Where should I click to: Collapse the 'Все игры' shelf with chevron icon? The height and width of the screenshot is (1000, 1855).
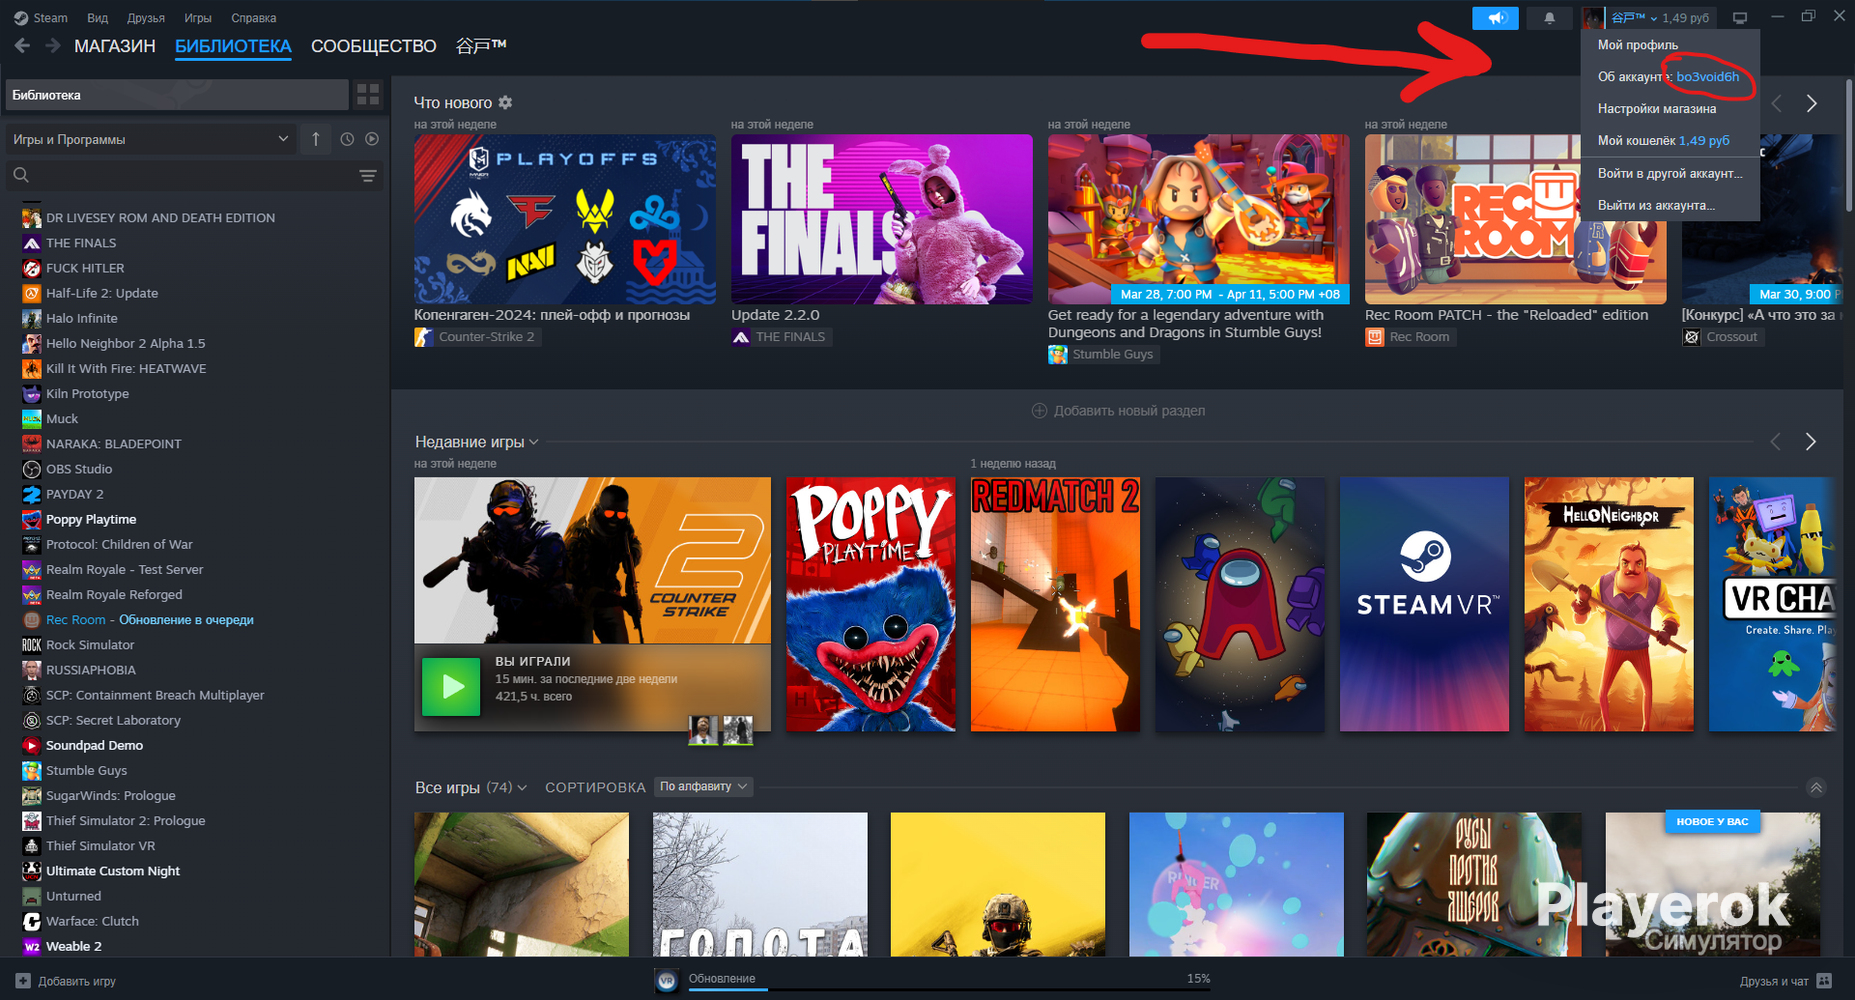pyautogui.click(x=1816, y=788)
